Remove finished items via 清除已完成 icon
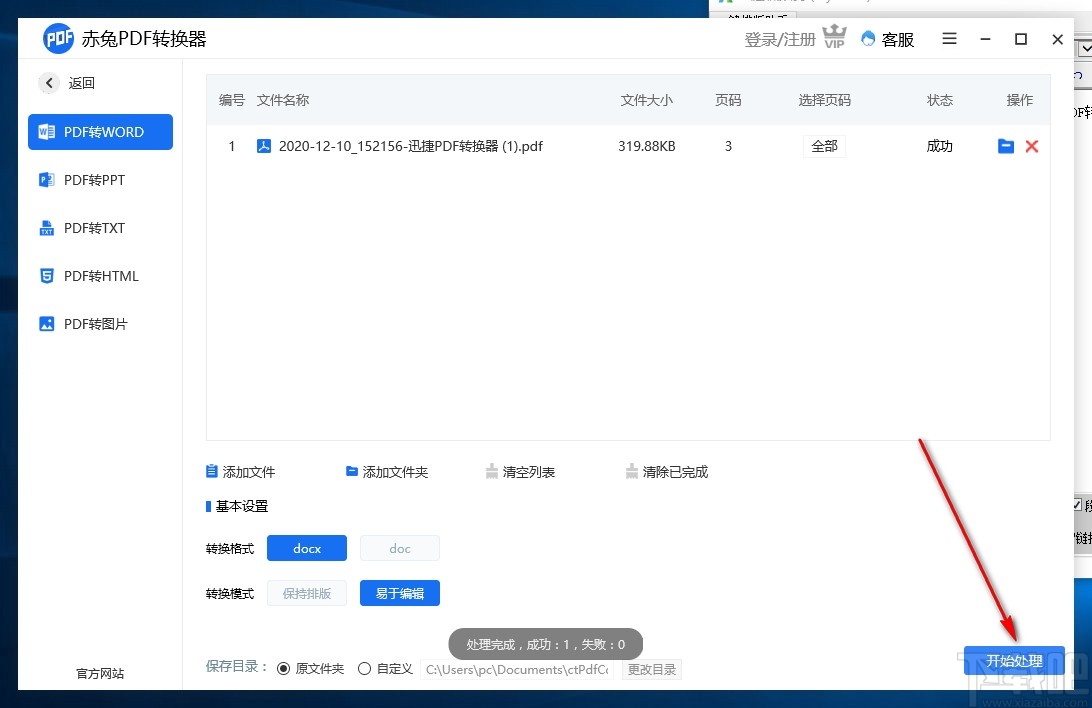This screenshot has height=708, width=1092. point(632,471)
